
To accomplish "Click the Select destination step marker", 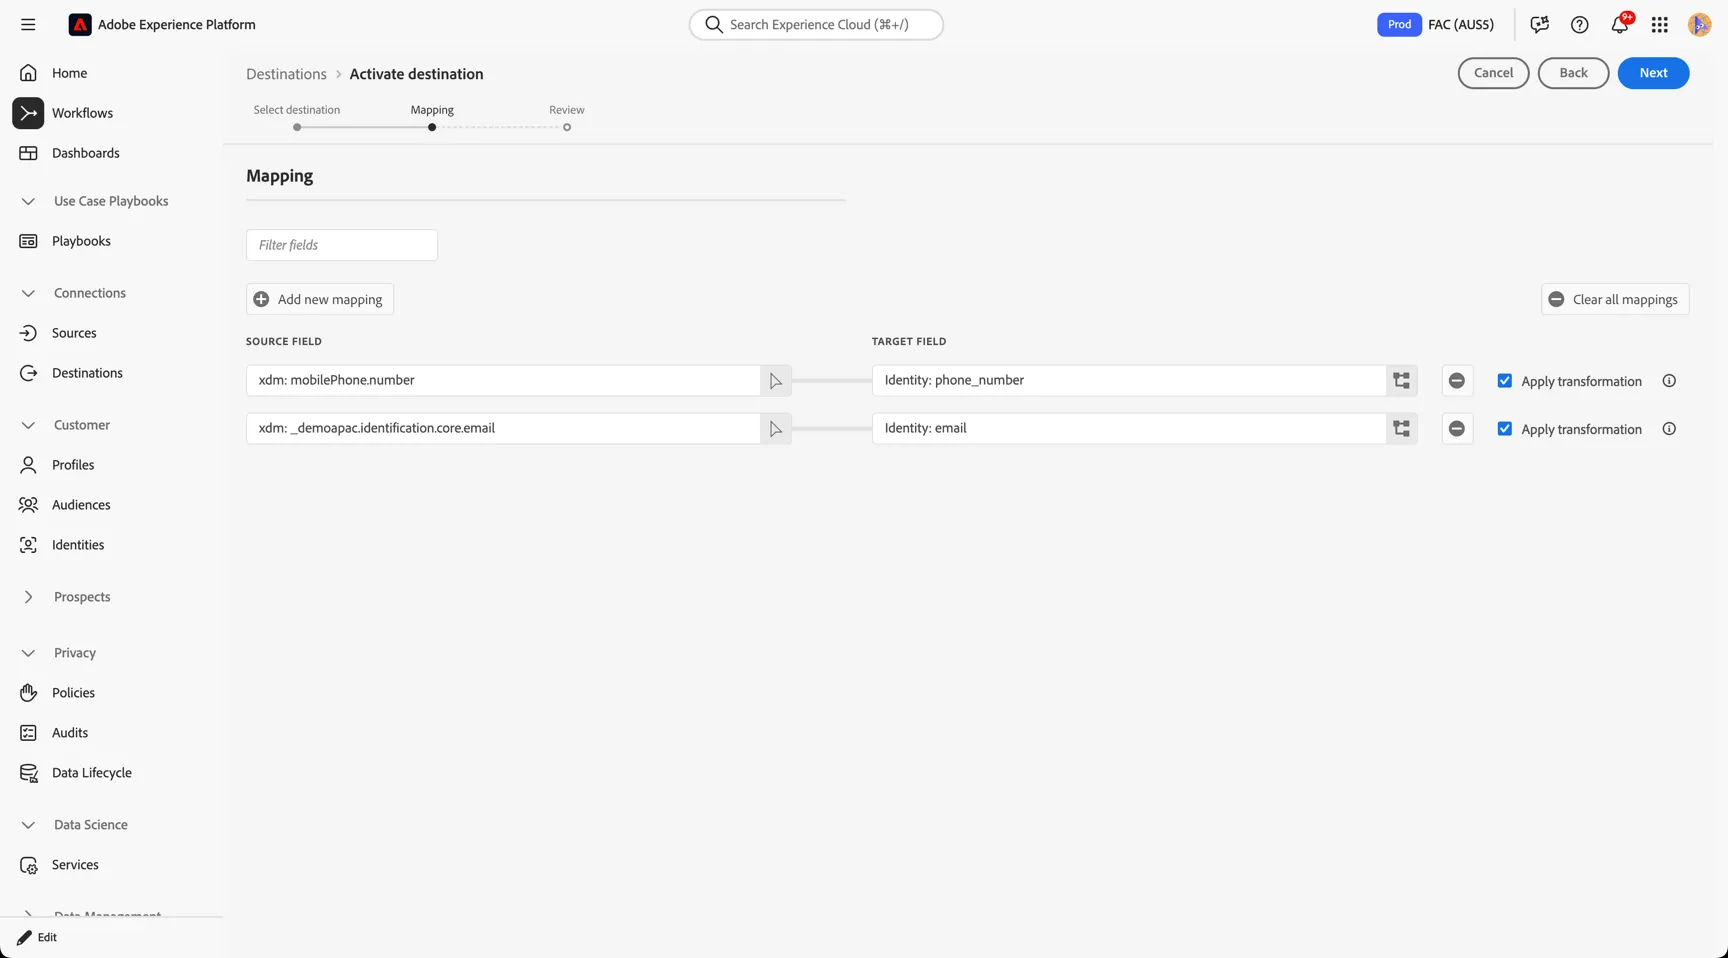I will click(297, 127).
